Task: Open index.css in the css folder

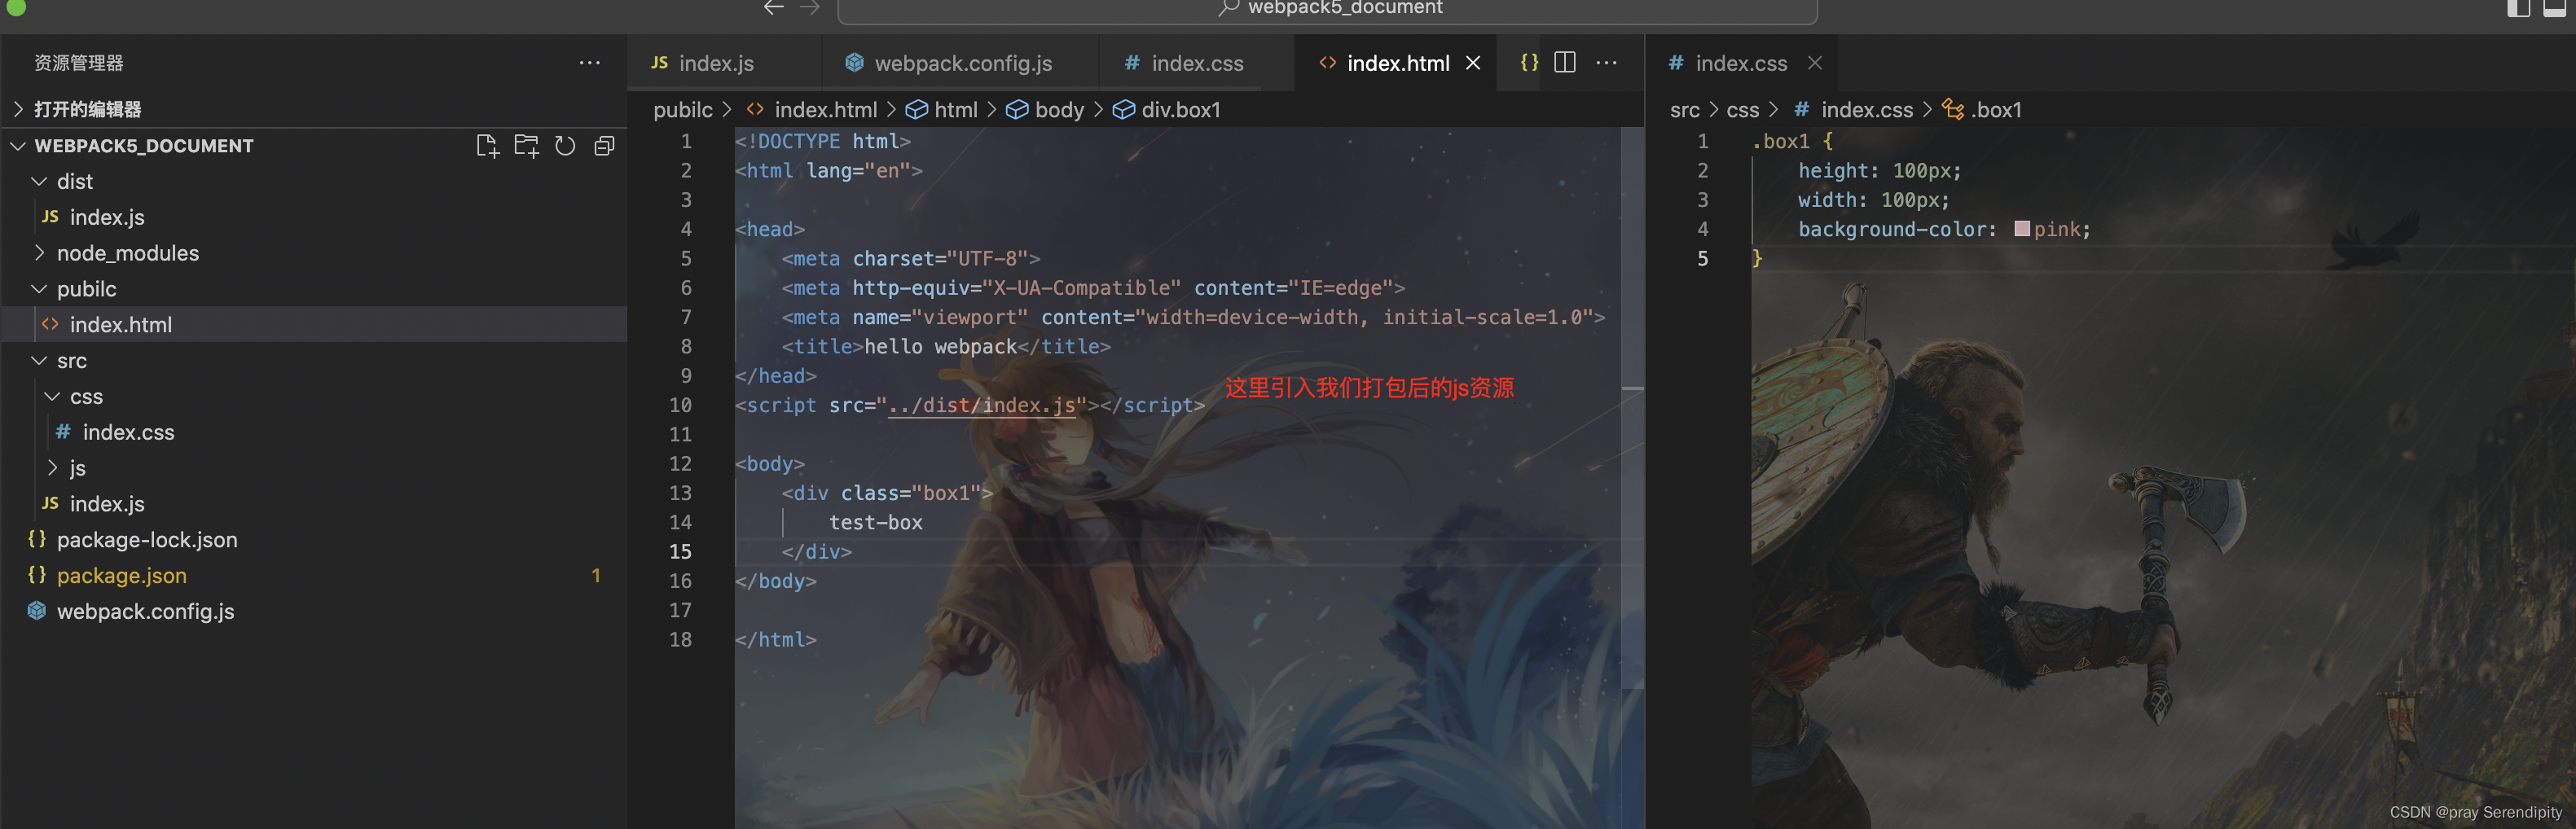Action: click(x=313, y=432)
